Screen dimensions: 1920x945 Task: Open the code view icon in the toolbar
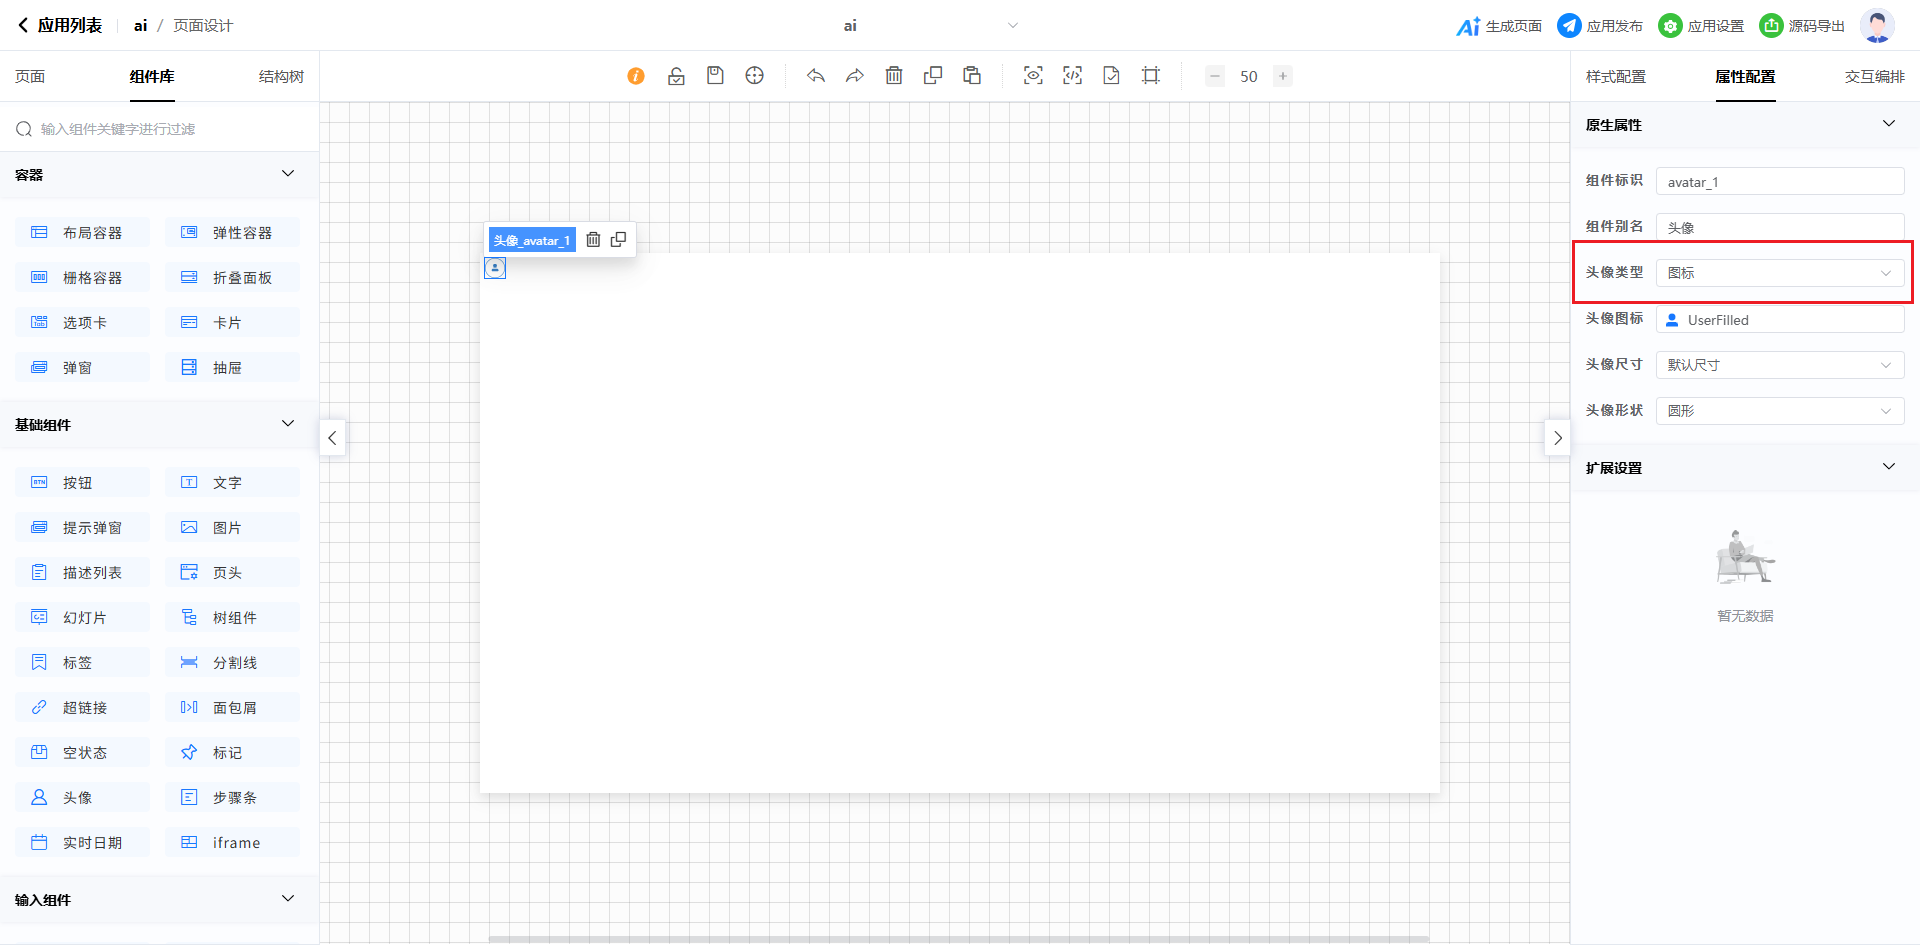click(x=1072, y=76)
